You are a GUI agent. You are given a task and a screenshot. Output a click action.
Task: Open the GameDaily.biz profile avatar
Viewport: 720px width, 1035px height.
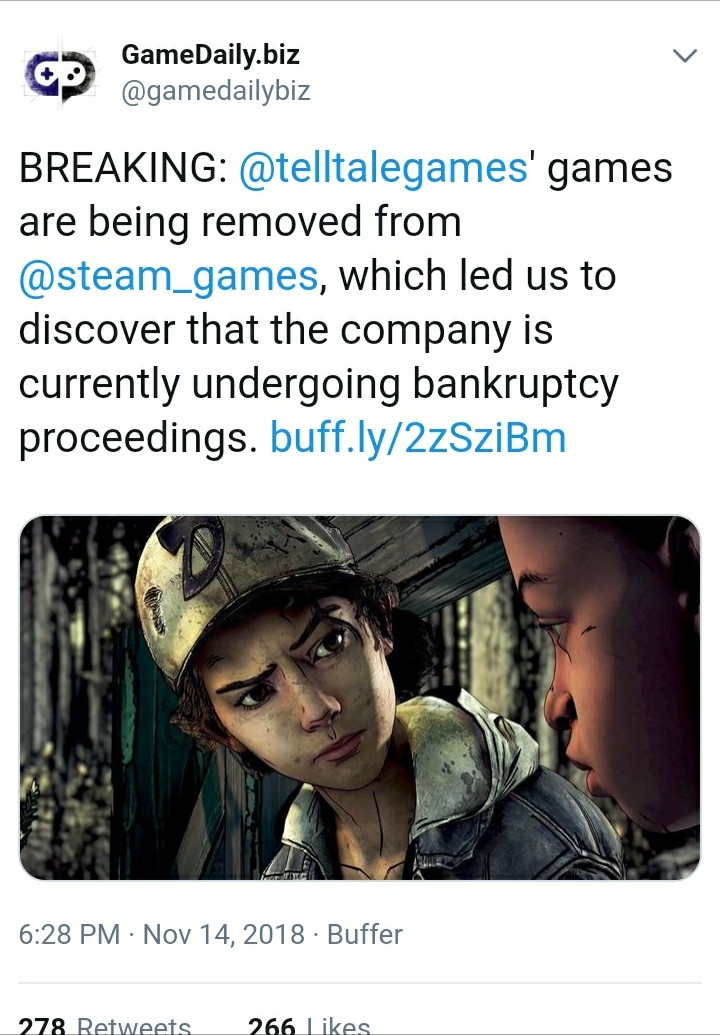[x=60, y=74]
